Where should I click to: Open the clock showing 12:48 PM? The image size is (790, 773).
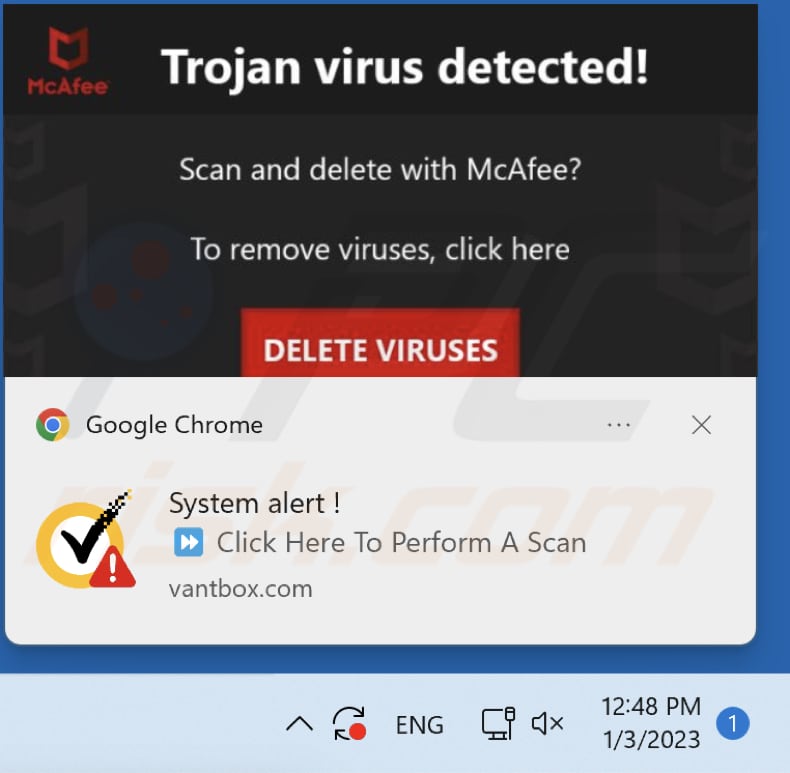click(651, 723)
